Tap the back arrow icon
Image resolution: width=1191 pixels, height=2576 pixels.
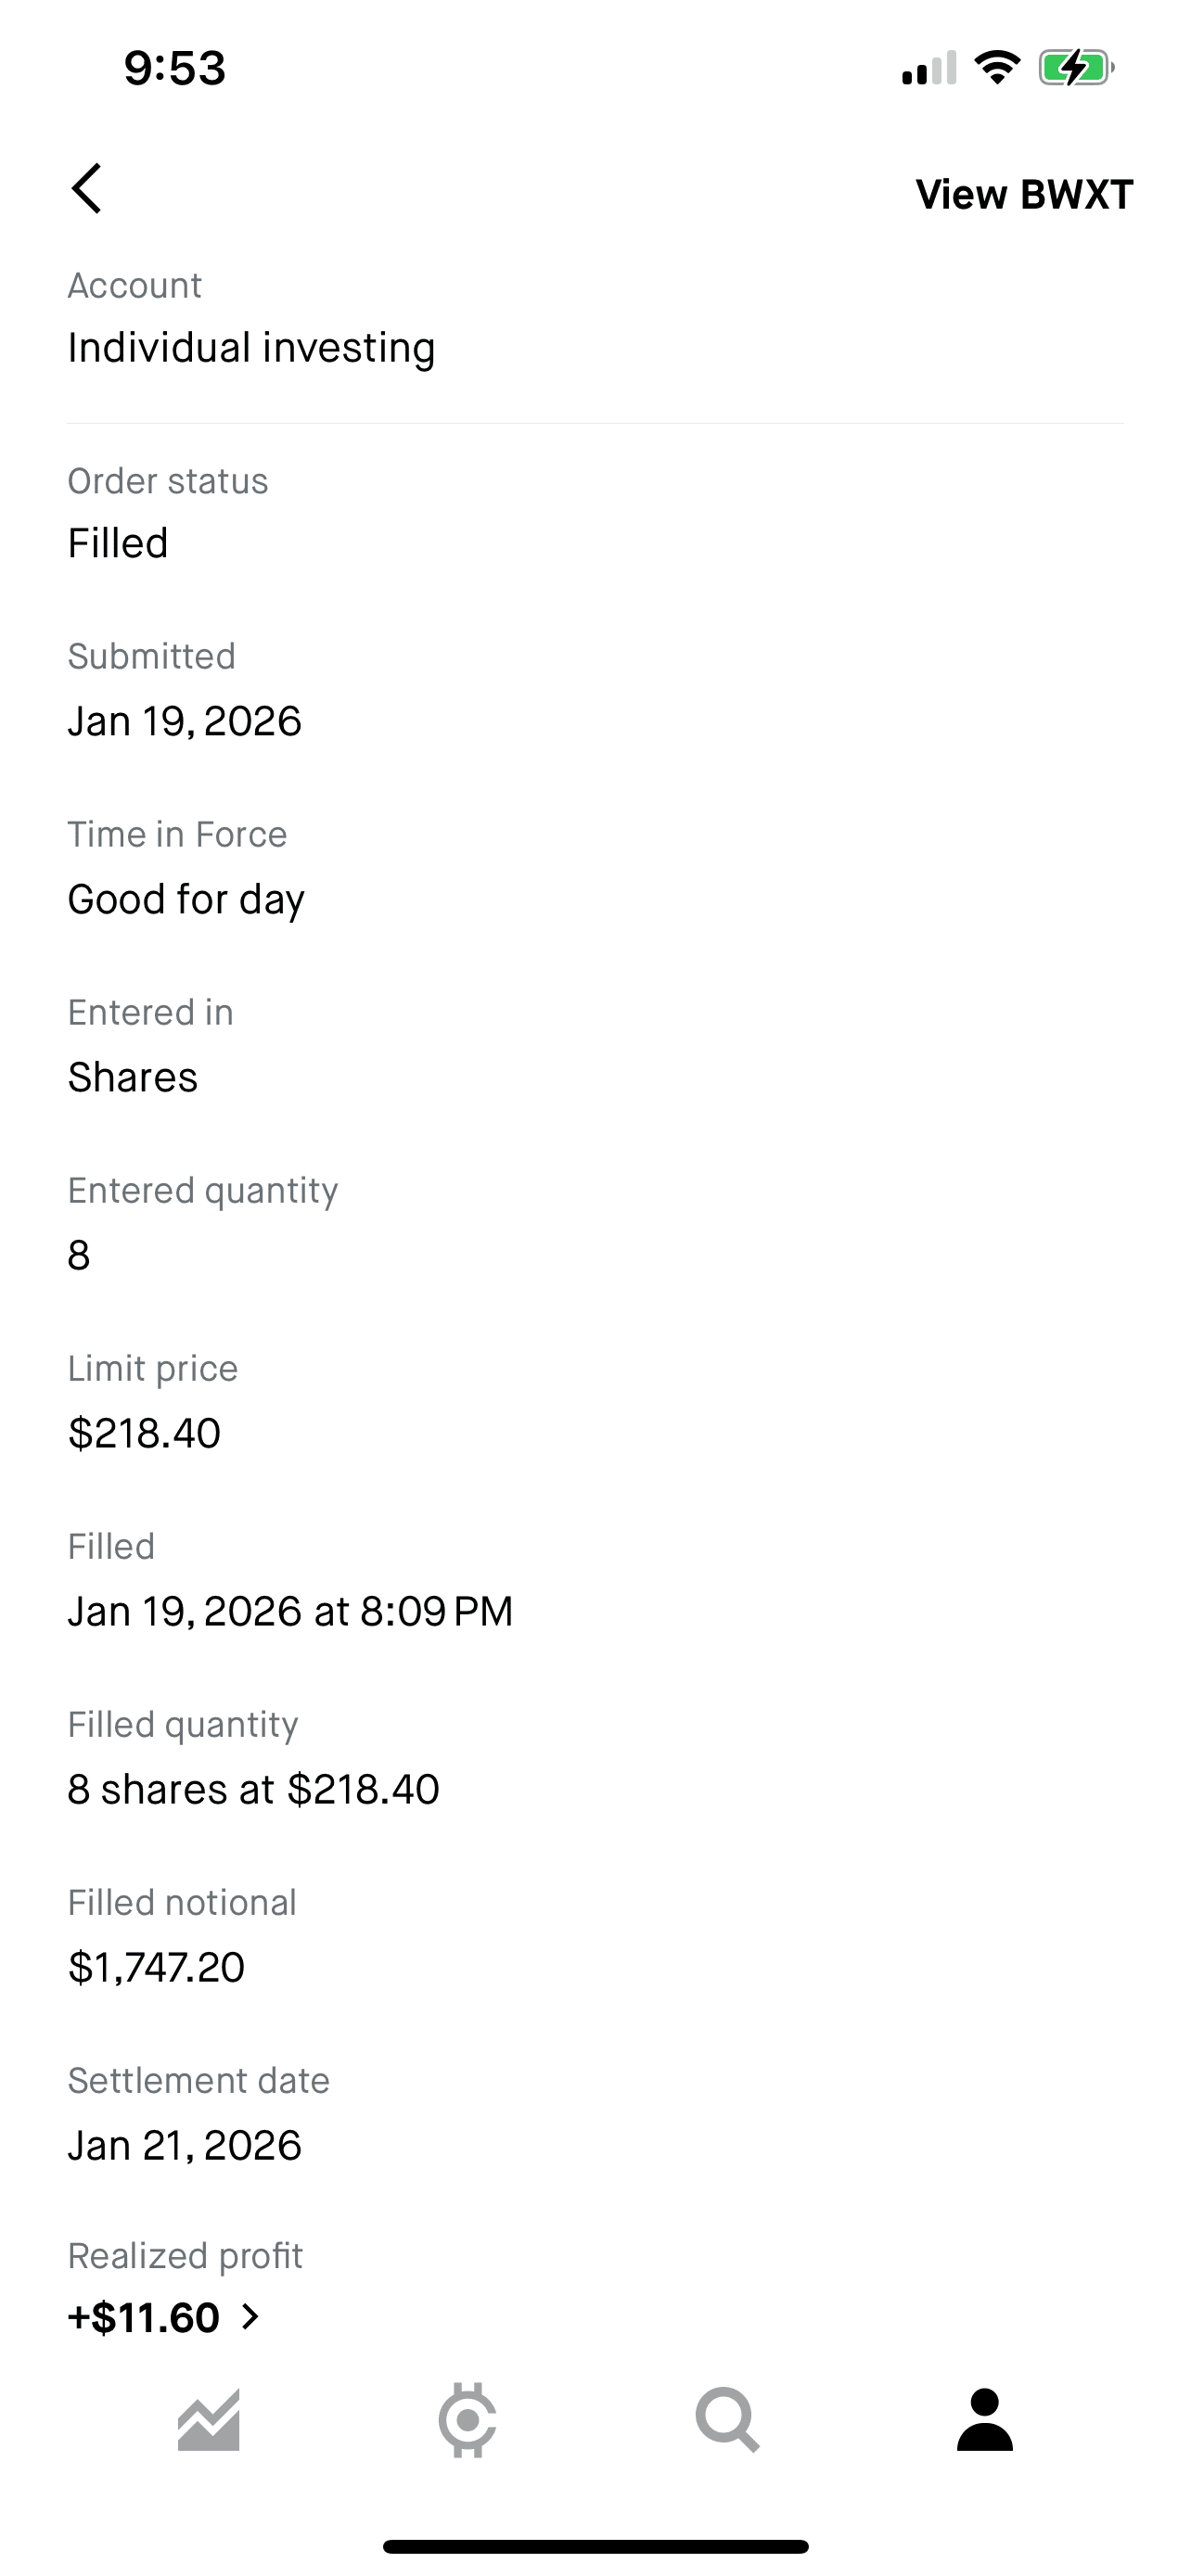[87, 189]
